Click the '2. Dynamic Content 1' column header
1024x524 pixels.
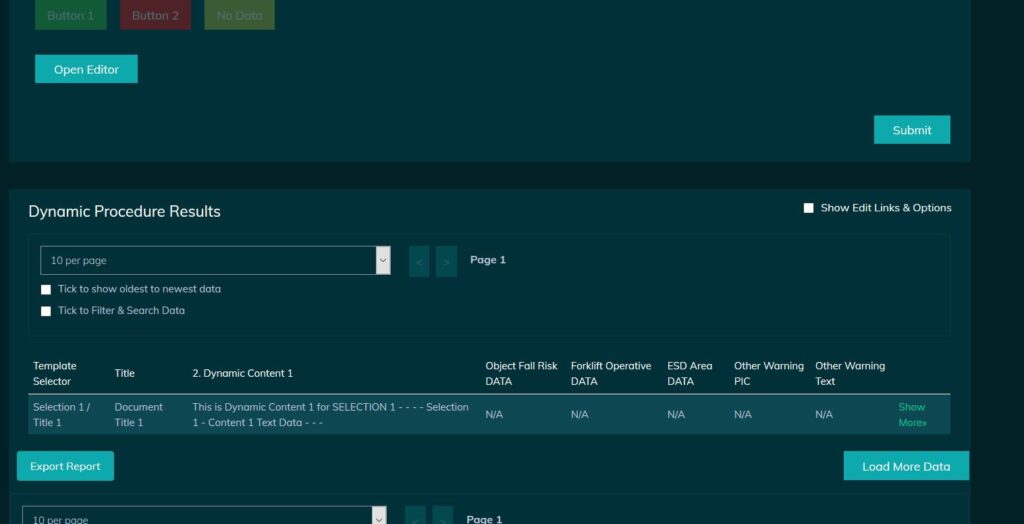[x=242, y=373]
